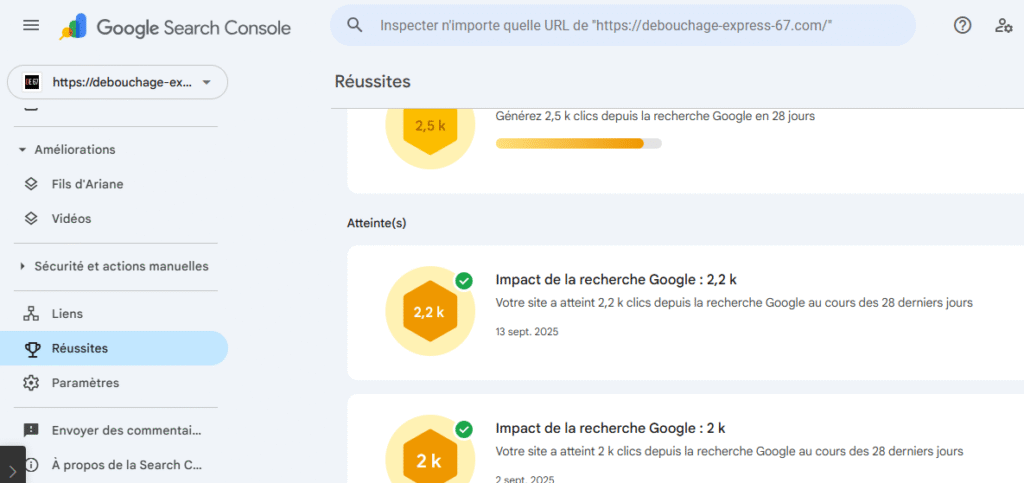Open À propos de la Search Console
Viewport: 1024px width, 483px height.
point(126,464)
